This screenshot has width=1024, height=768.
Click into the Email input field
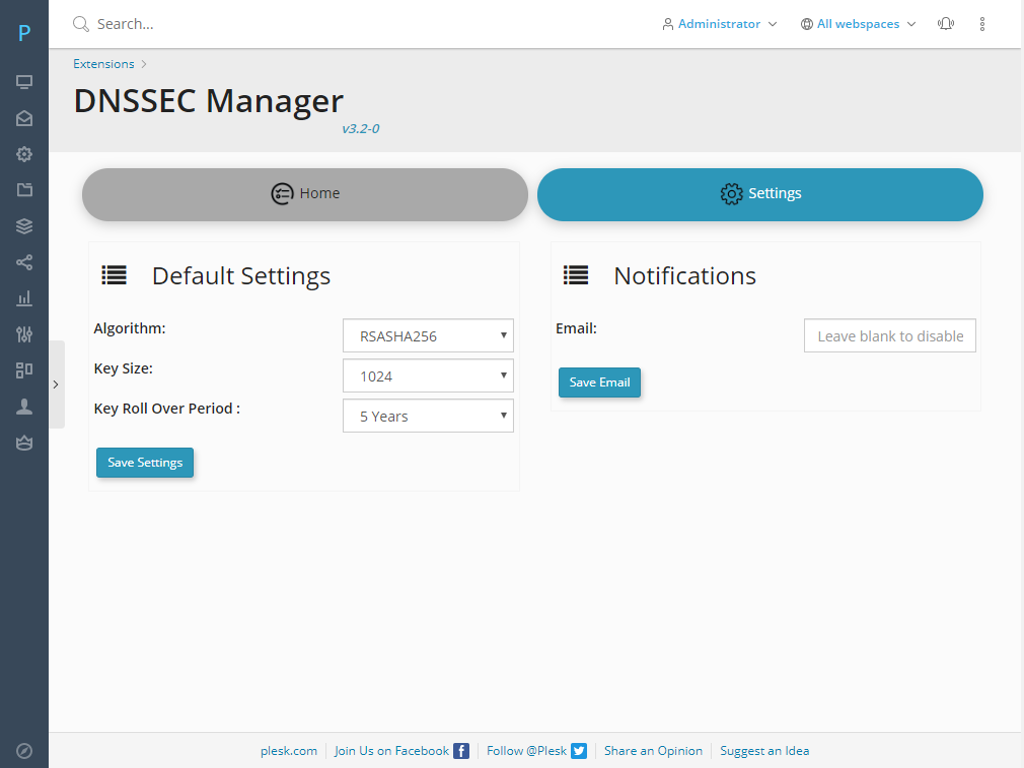(889, 336)
